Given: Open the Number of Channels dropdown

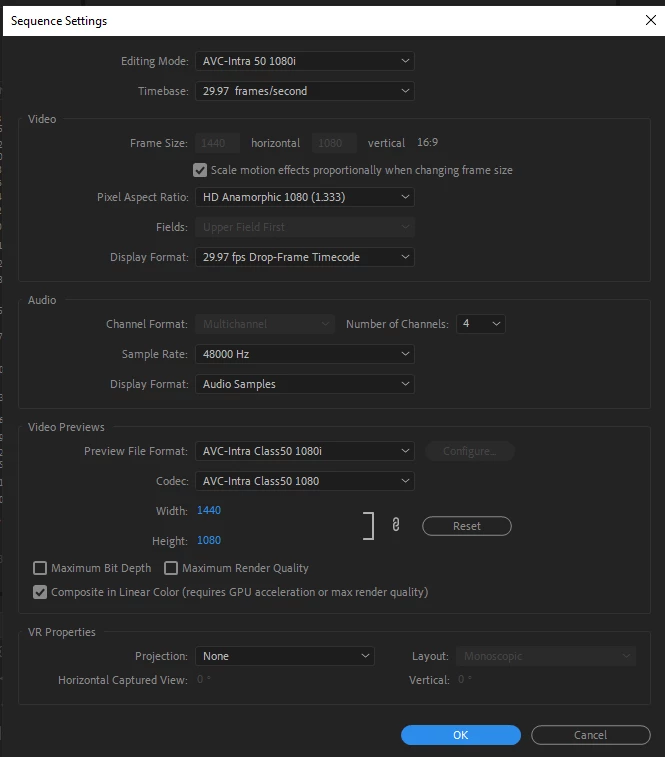Looking at the screenshot, I should [x=481, y=324].
